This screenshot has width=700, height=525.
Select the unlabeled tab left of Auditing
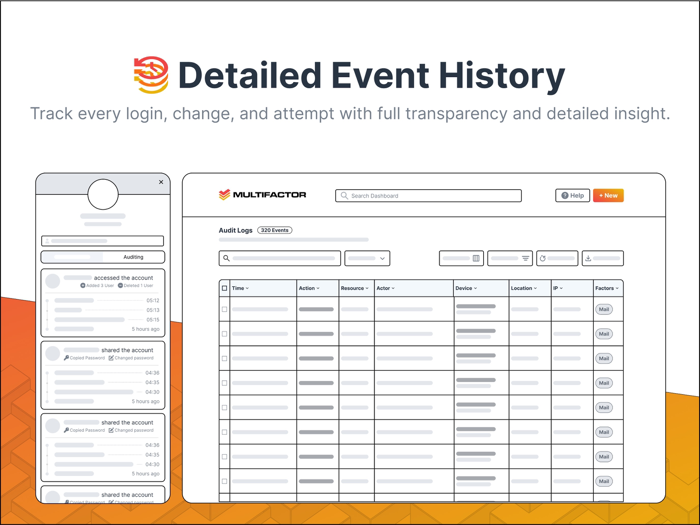[x=72, y=257]
